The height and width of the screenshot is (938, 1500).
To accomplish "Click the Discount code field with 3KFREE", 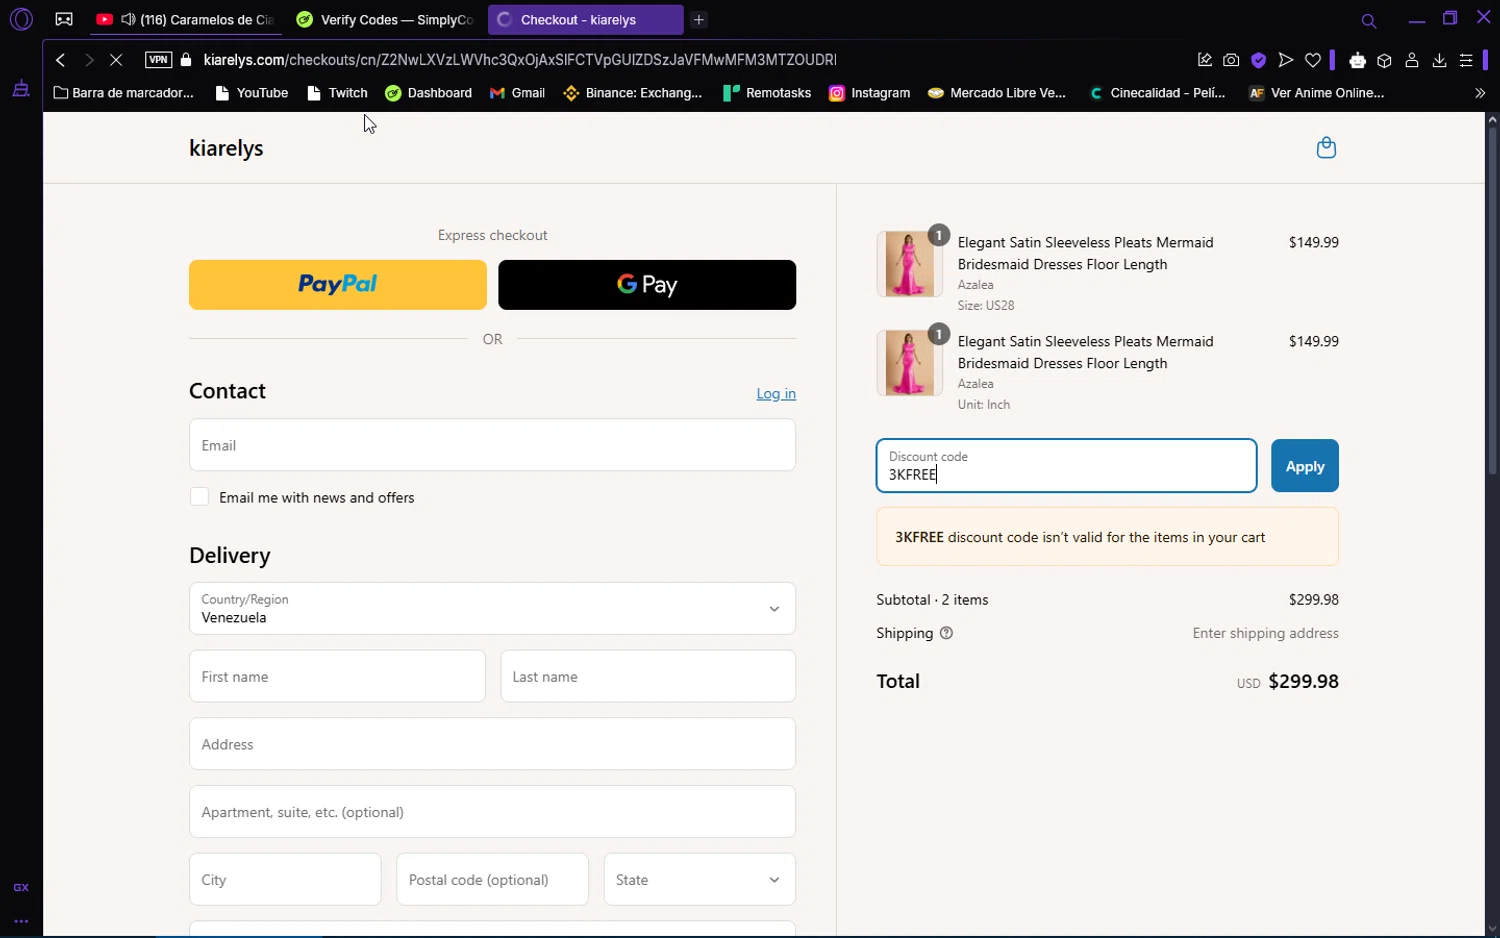I will coord(1066,466).
